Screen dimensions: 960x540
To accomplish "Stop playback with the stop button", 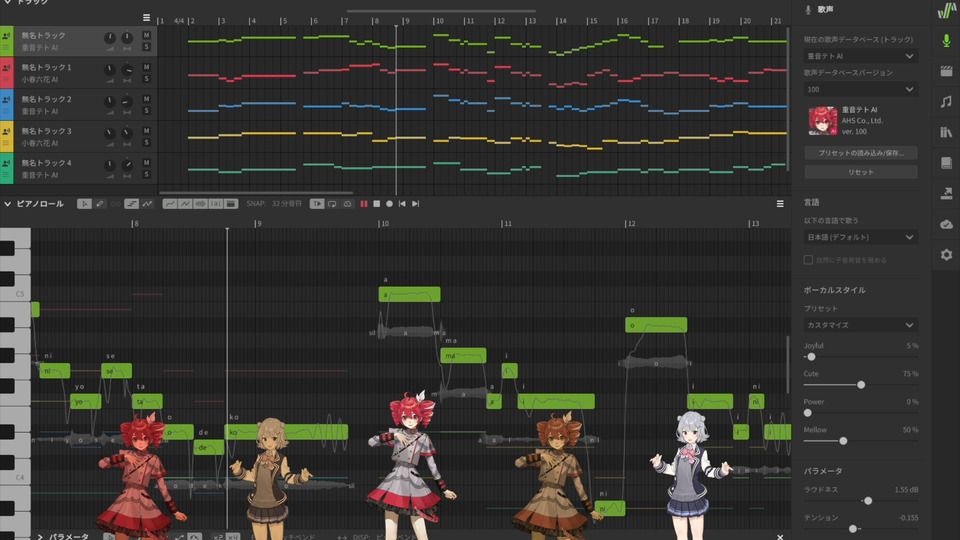I will point(377,204).
